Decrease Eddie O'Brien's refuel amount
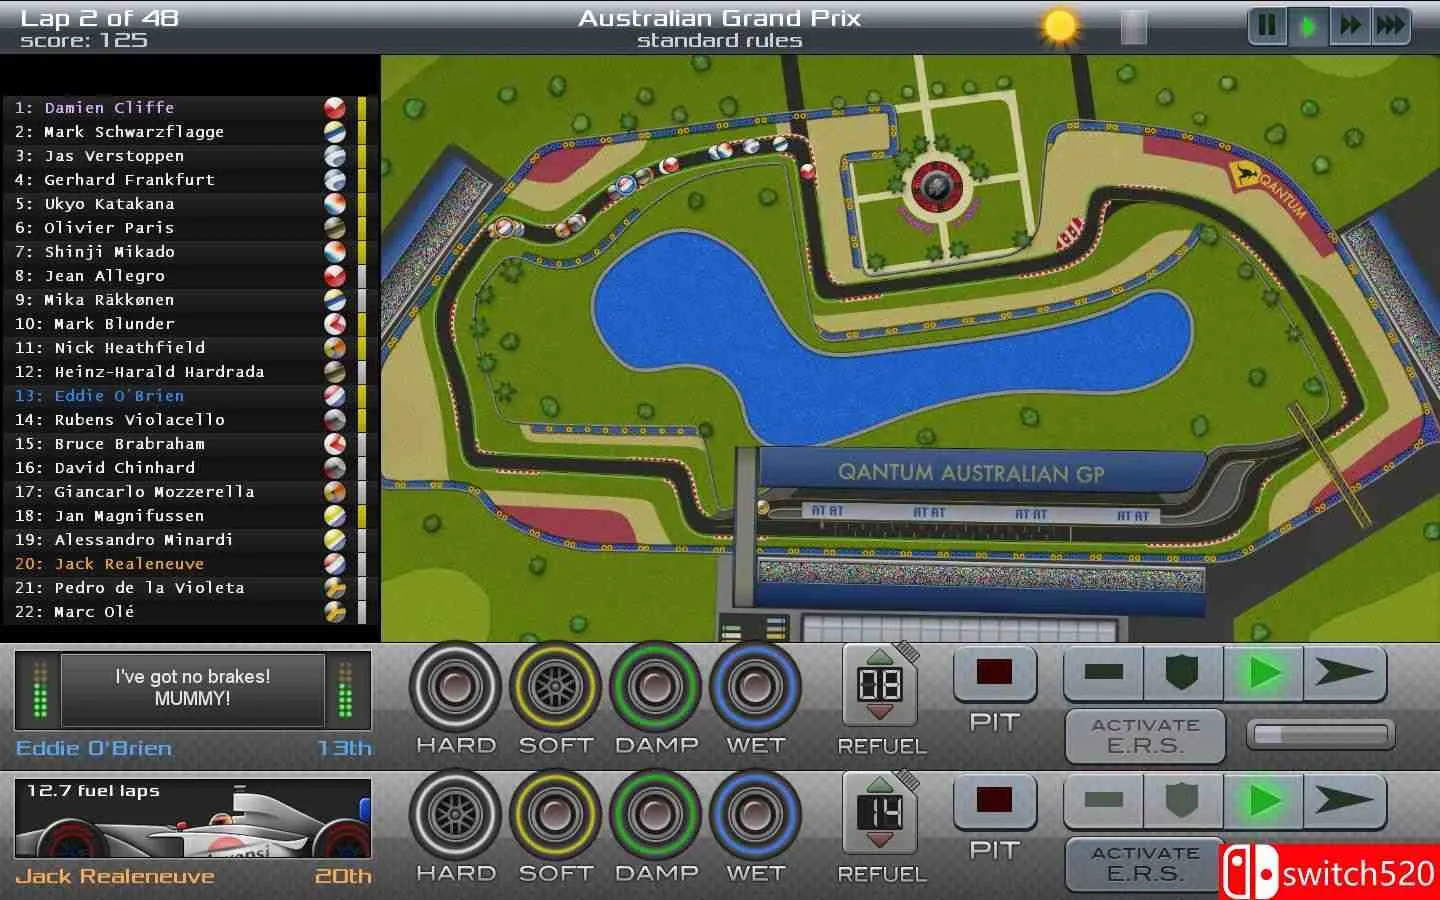 879,712
